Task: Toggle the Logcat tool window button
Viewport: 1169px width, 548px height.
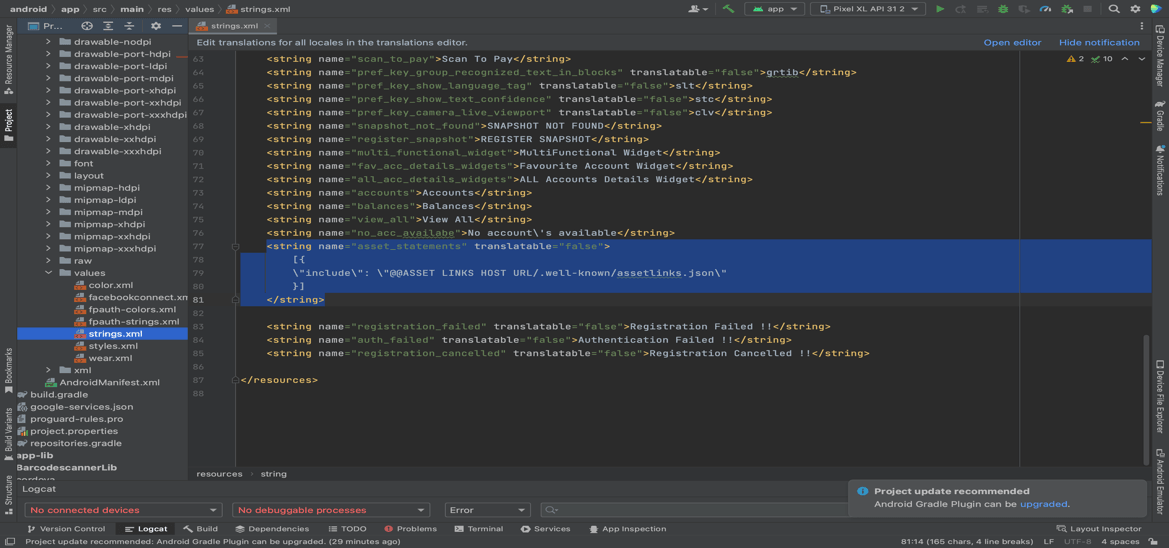Action: pyautogui.click(x=146, y=529)
